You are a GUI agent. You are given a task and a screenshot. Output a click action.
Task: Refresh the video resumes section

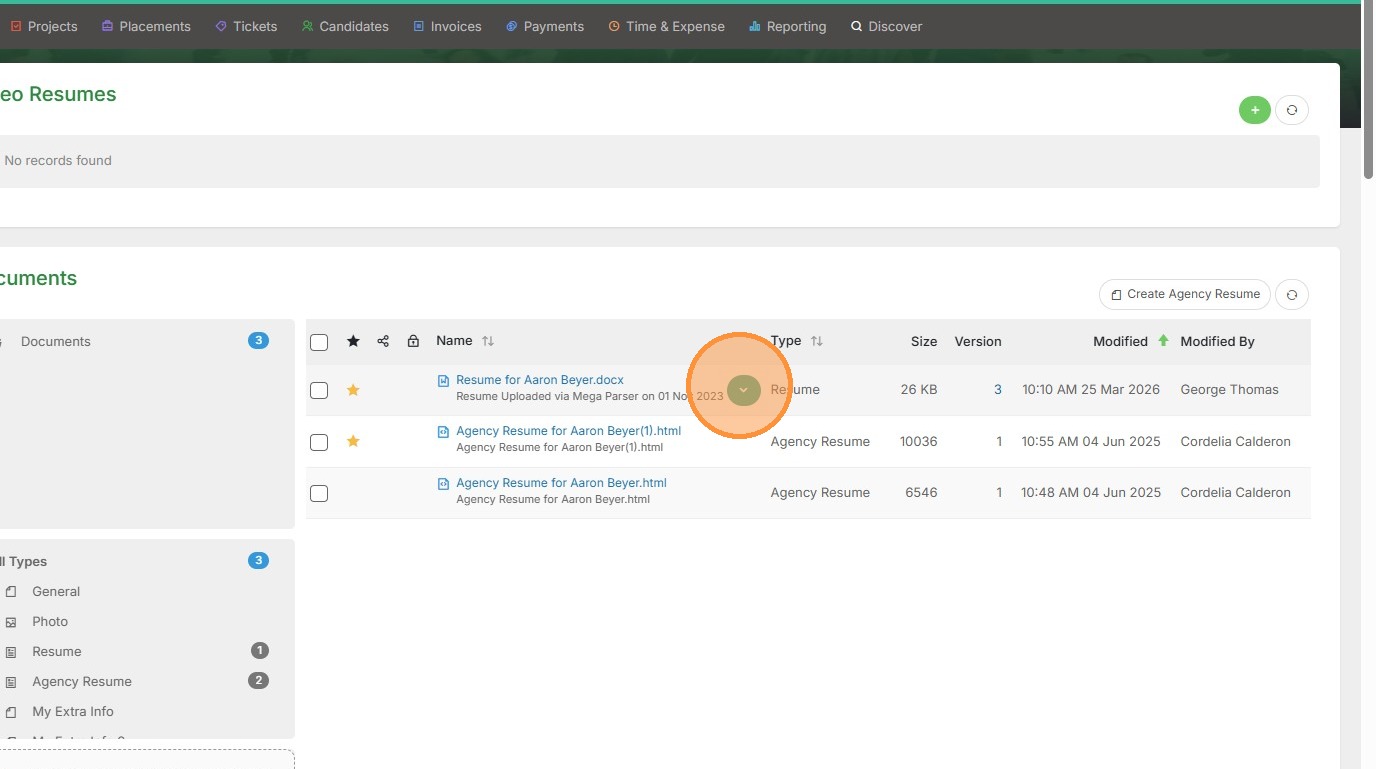(x=1291, y=110)
